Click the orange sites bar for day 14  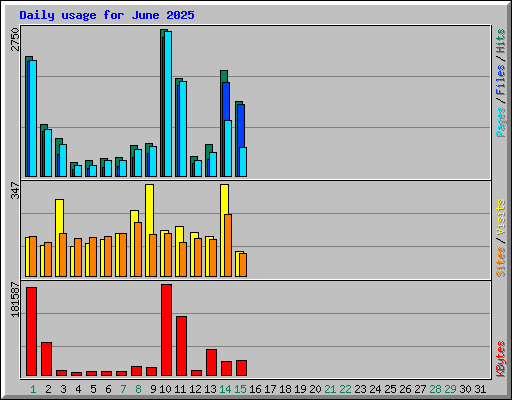[x=228, y=245]
